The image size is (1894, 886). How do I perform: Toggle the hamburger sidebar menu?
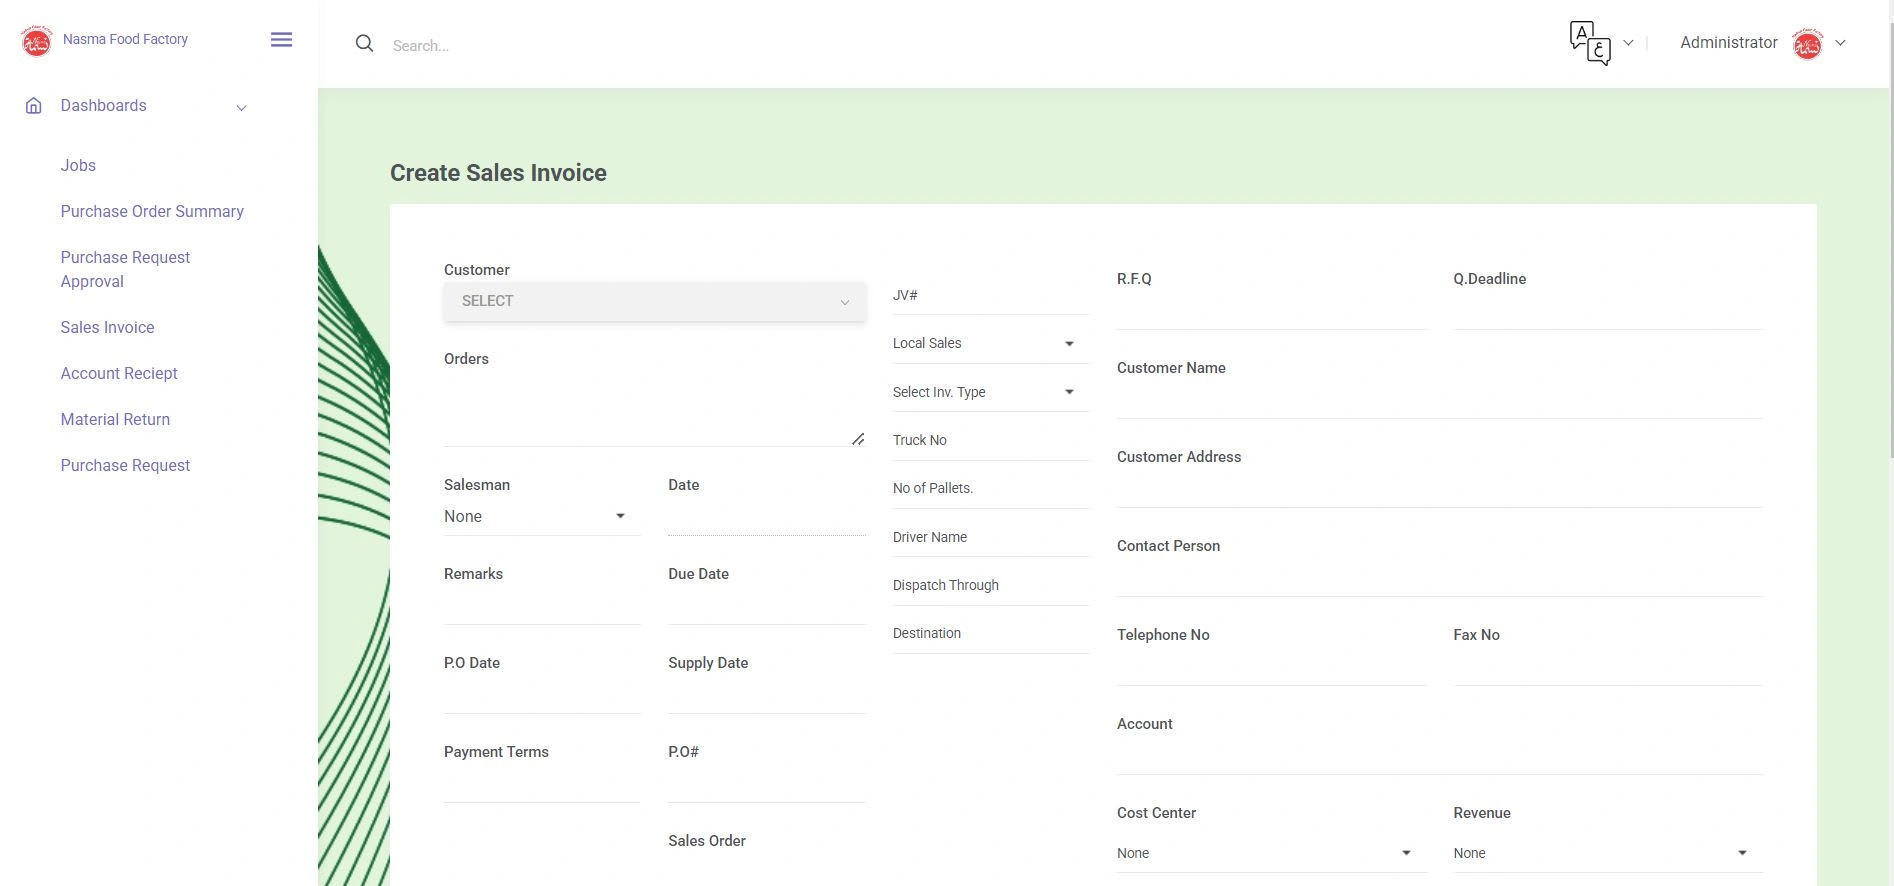[281, 40]
